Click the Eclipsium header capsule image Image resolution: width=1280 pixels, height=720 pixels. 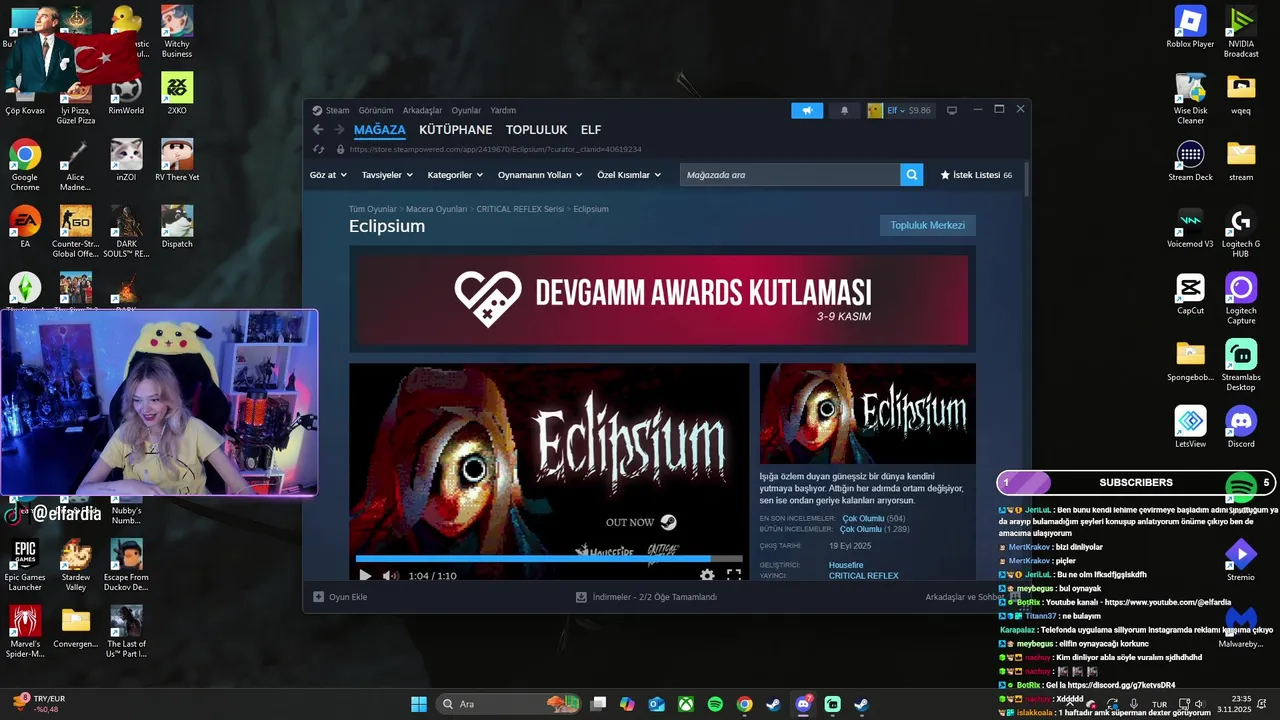[867, 413]
